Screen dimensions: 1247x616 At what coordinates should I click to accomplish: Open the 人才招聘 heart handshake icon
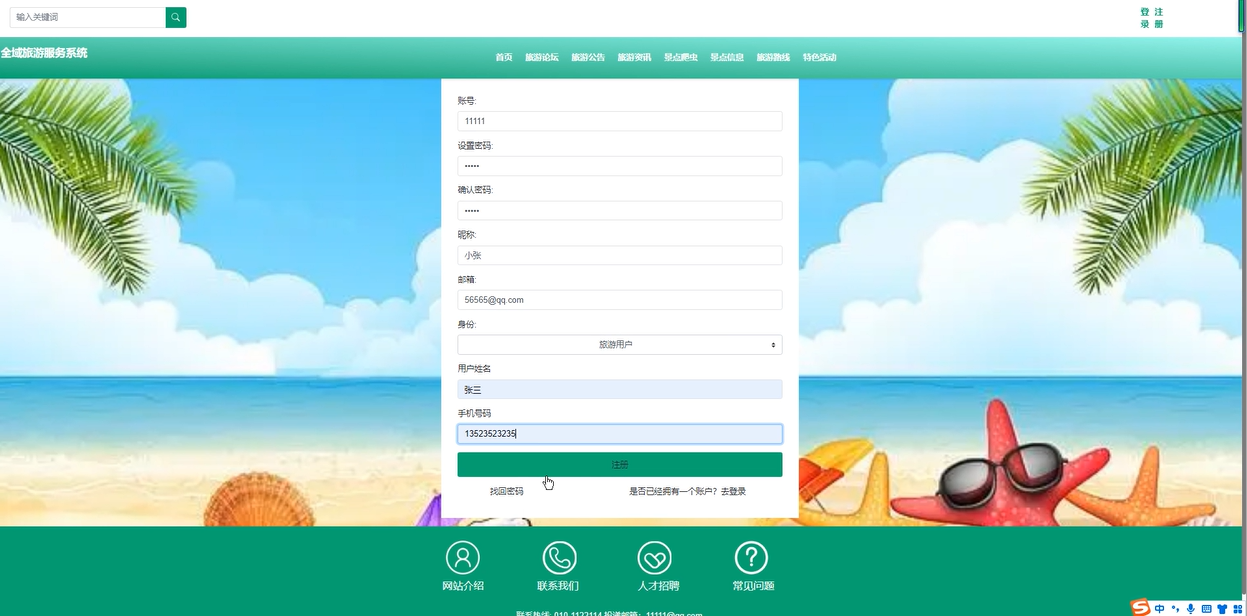point(654,557)
